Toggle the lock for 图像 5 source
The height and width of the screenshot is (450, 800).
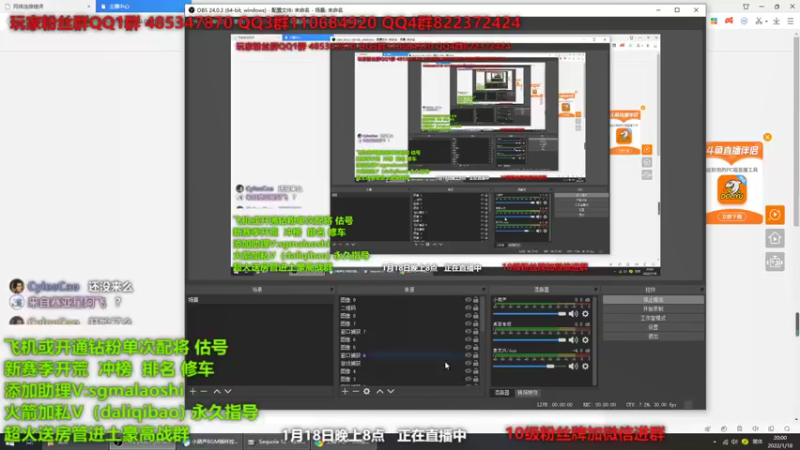[476, 347]
